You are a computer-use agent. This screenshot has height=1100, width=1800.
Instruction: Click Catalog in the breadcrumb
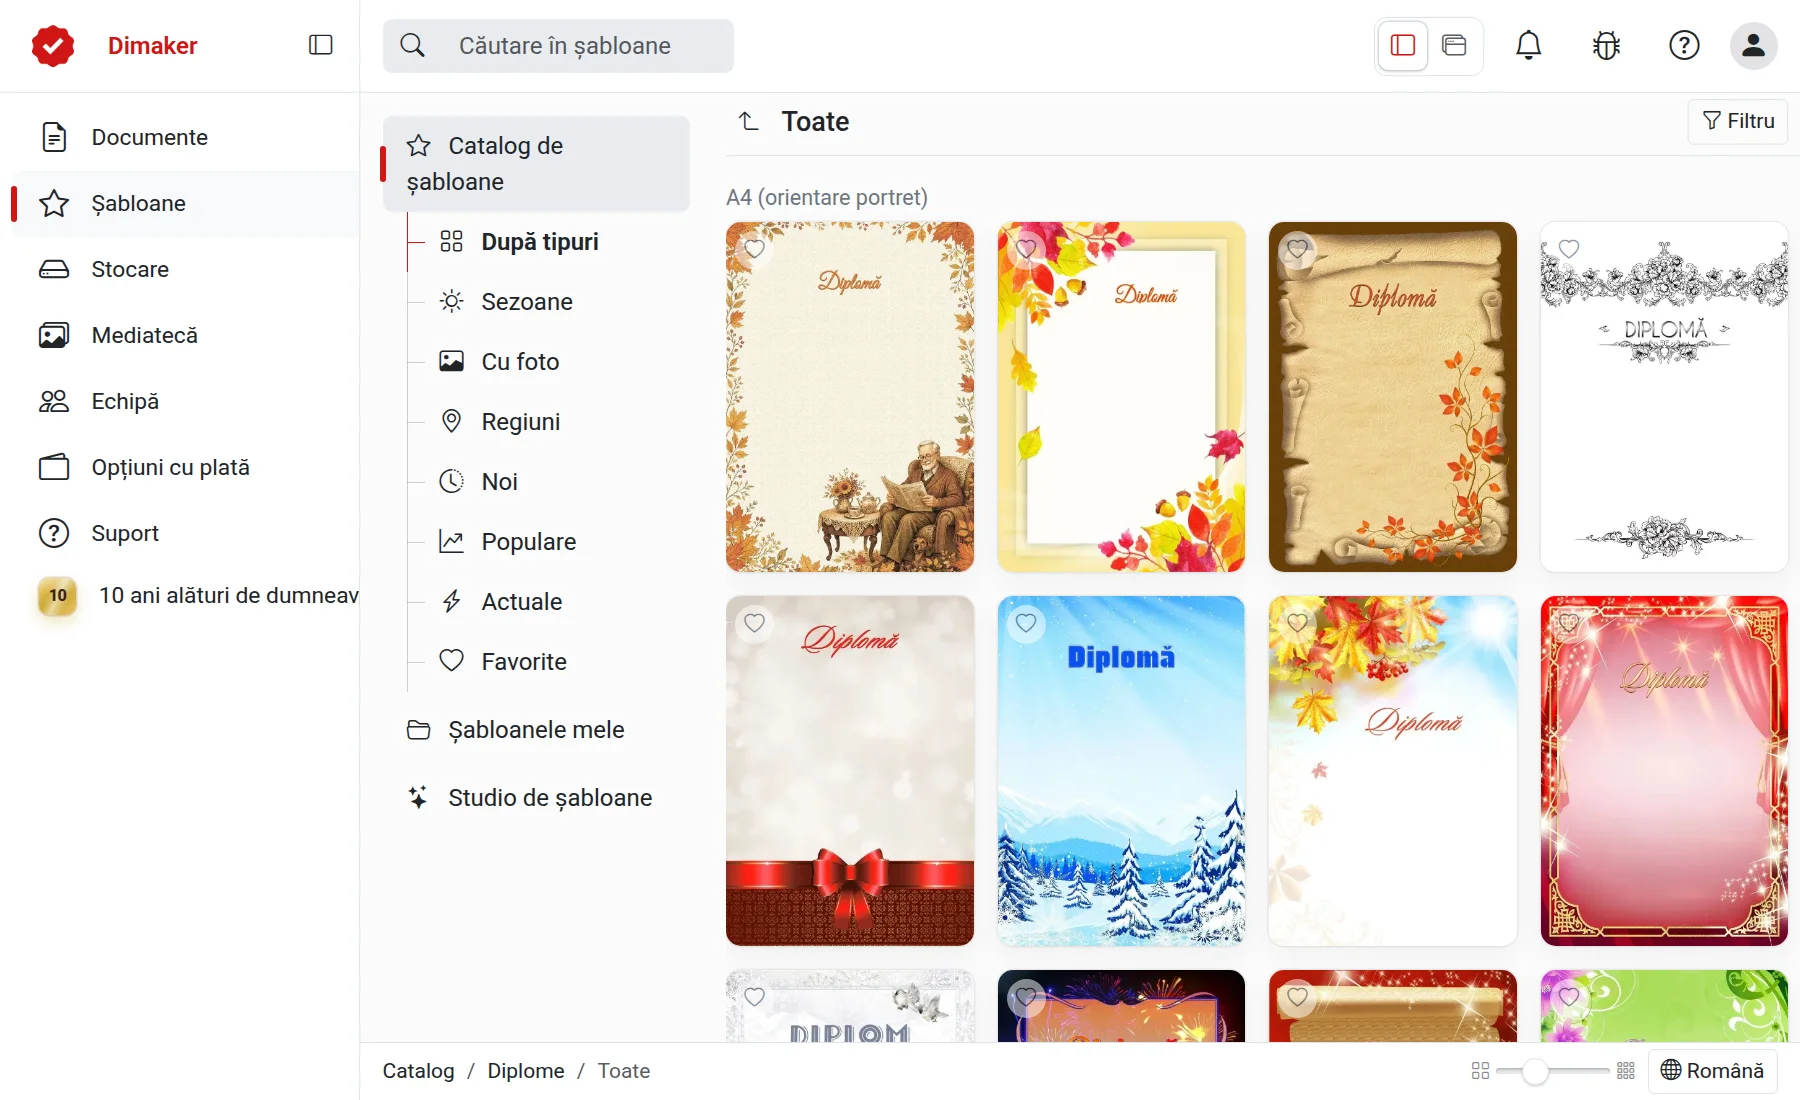click(x=418, y=1071)
